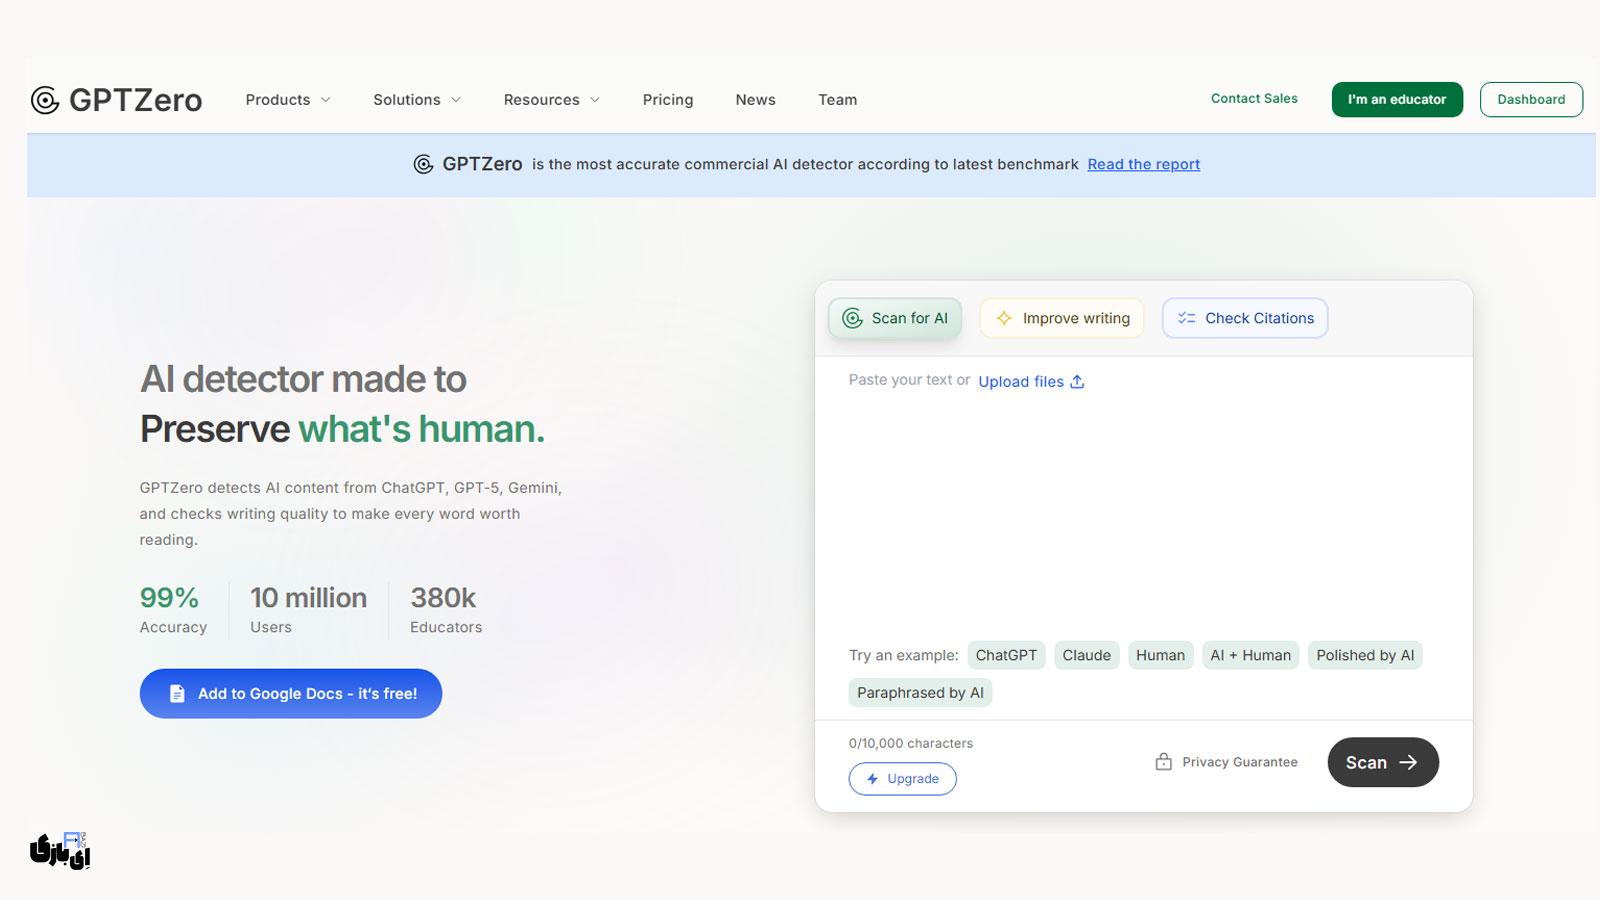Screen dimensions: 1600x900
Task: Click the GPTZero logo icon
Action: (x=44, y=99)
